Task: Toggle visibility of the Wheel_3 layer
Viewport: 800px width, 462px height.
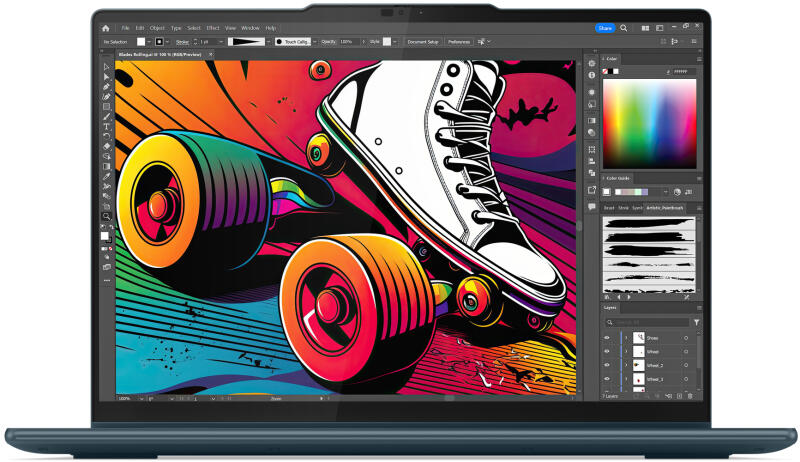Action: (606, 380)
